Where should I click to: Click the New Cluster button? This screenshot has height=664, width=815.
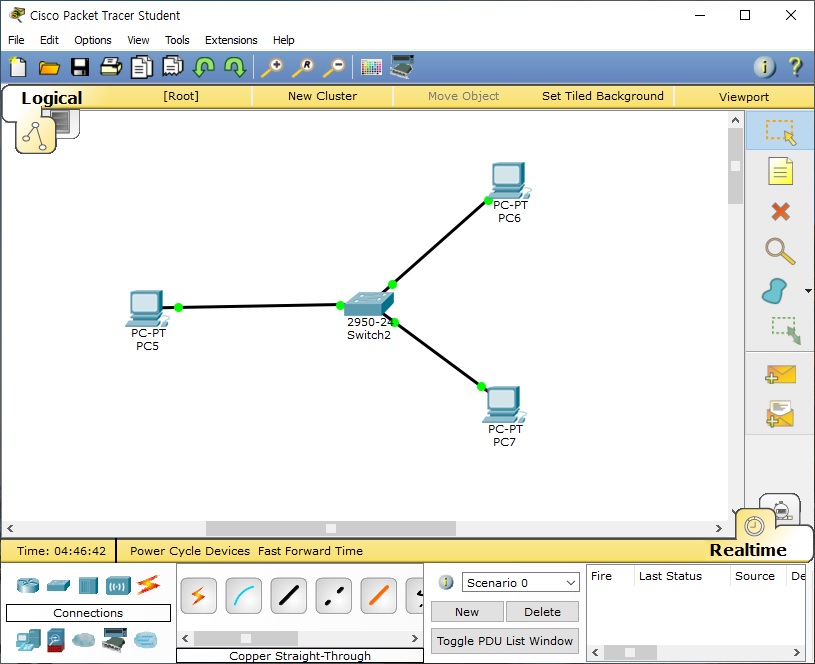[x=322, y=96]
